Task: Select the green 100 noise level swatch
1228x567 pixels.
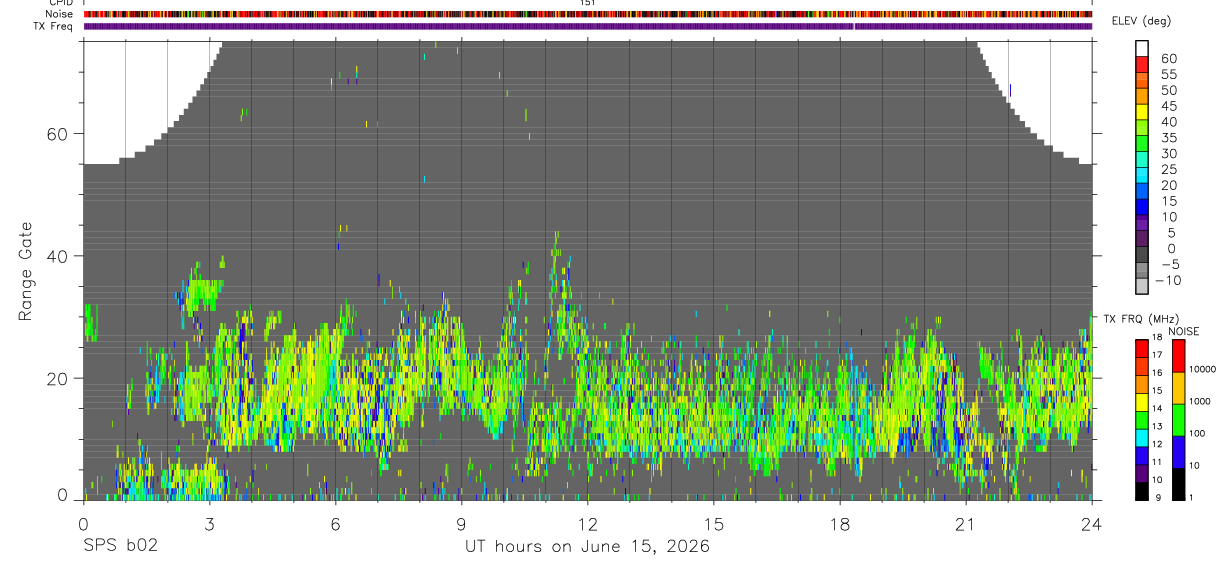Action: [x=1177, y=419]
